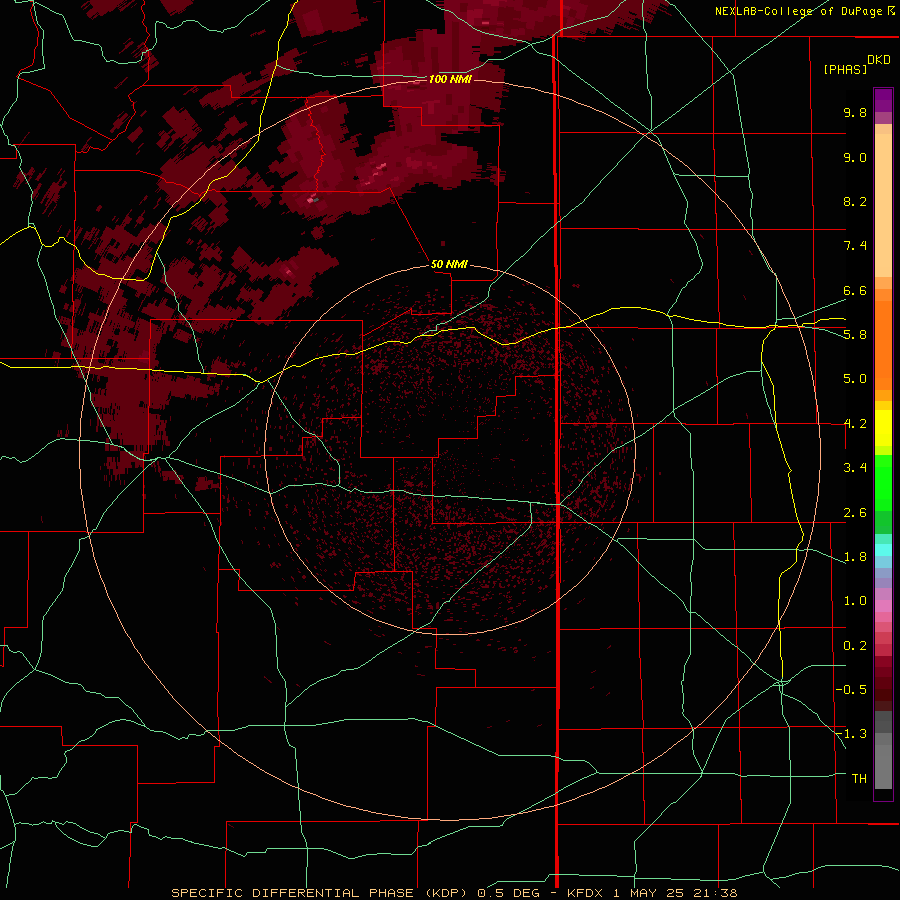This screenshot has width=900, height=900.
Task: Click the DKD units label above the scale
Action: tap(878, 60)
